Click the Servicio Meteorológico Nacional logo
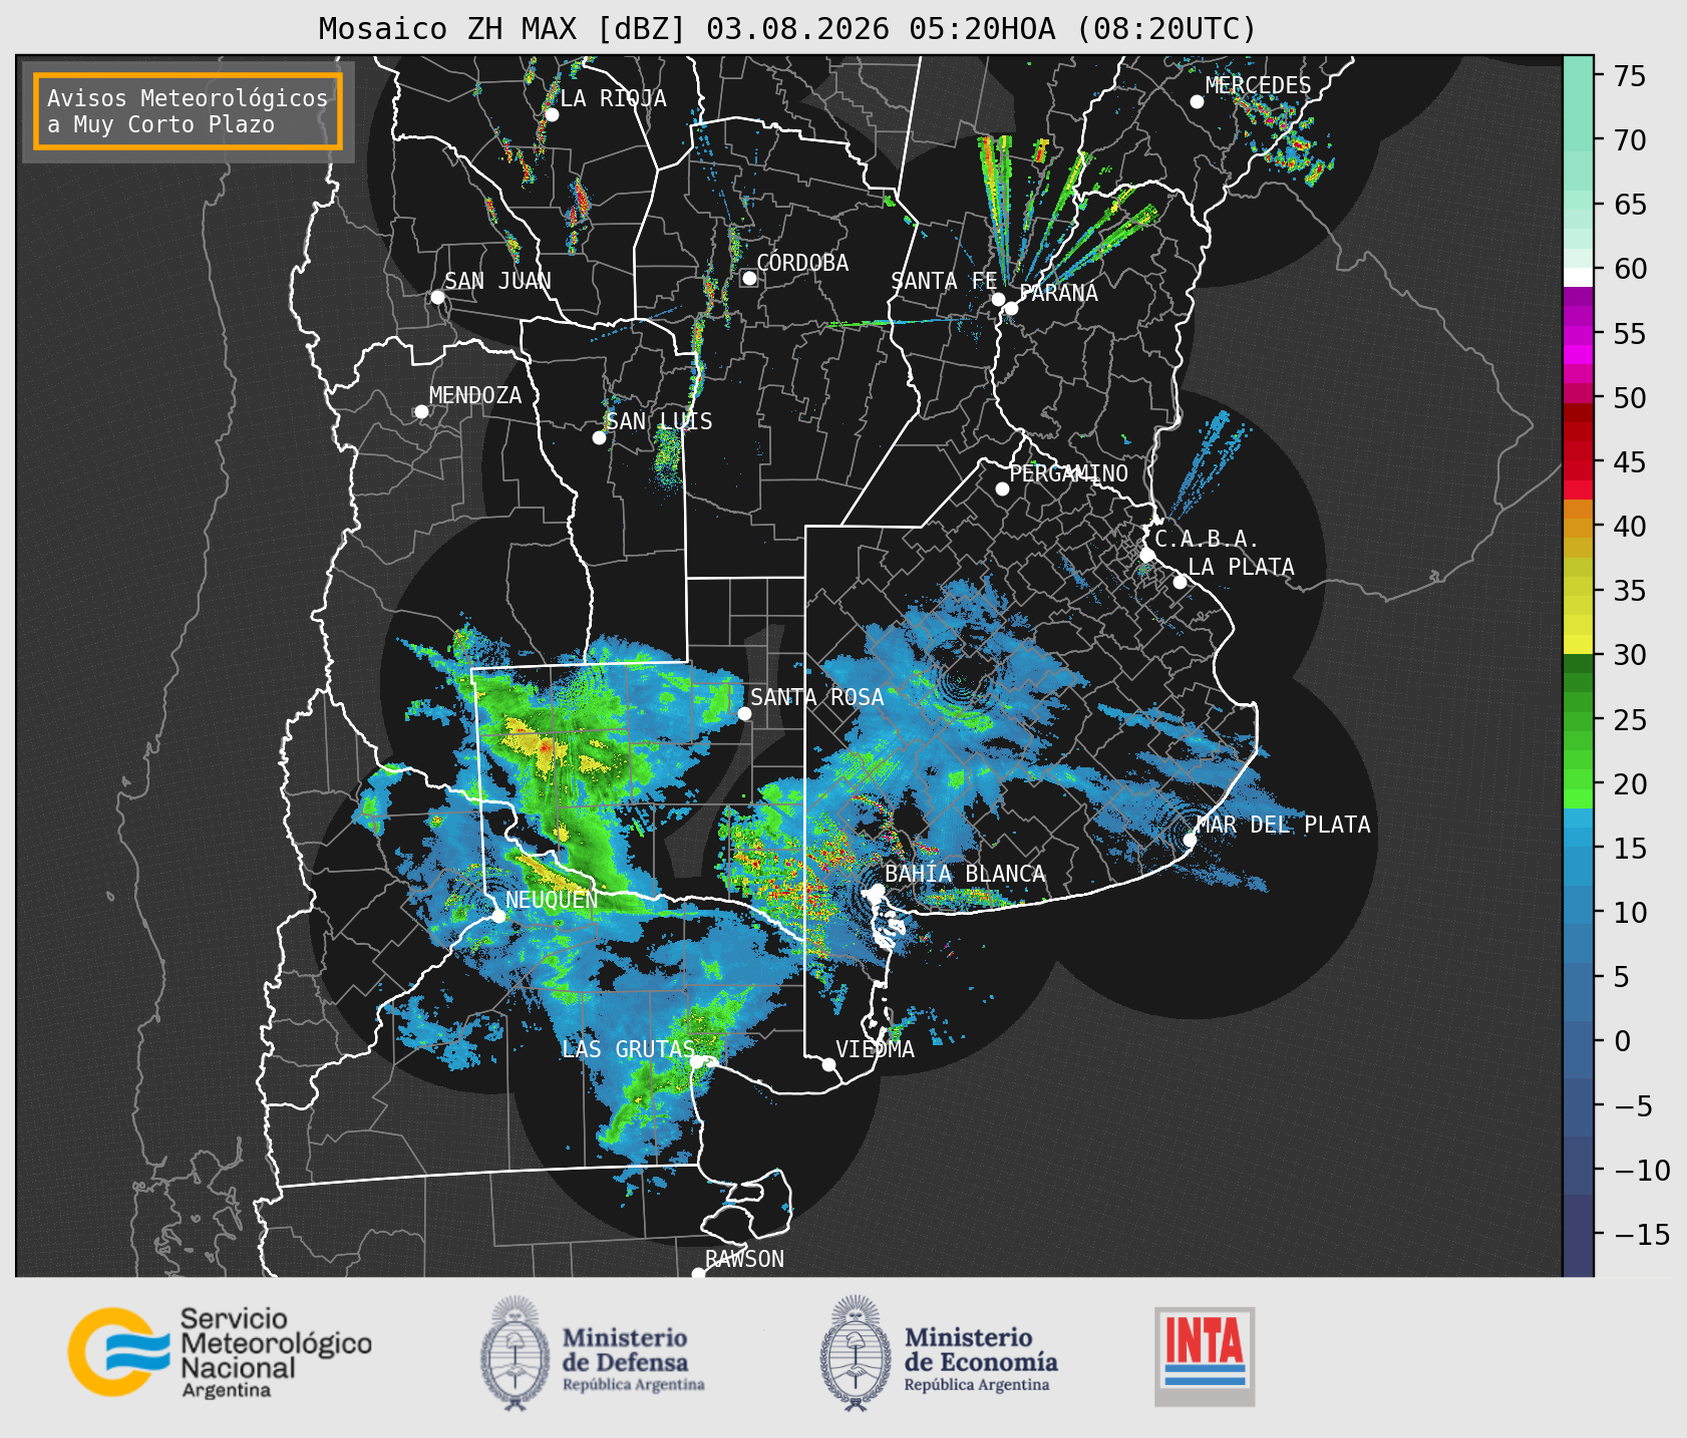The width and height of the screenshot is (1687, 1438). pyautogui.click(x=219, y=1352)
